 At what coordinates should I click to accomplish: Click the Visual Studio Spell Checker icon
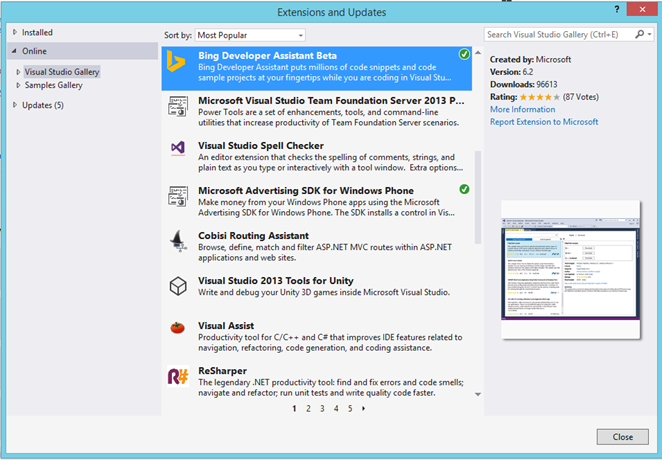point(178,149)
